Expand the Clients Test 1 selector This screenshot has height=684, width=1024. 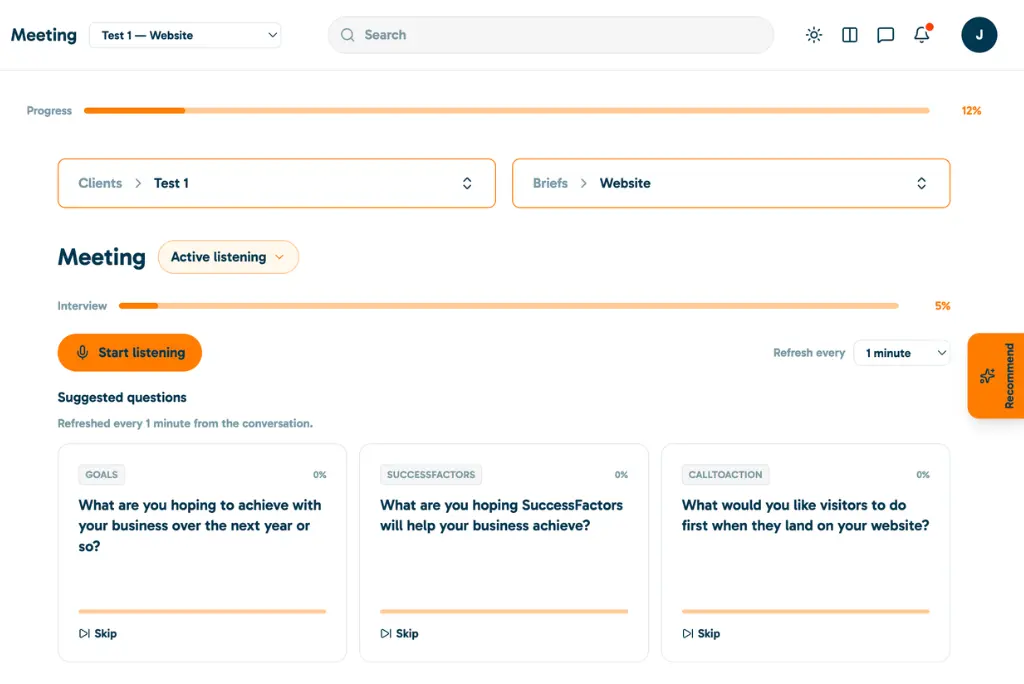coord(276,183)
